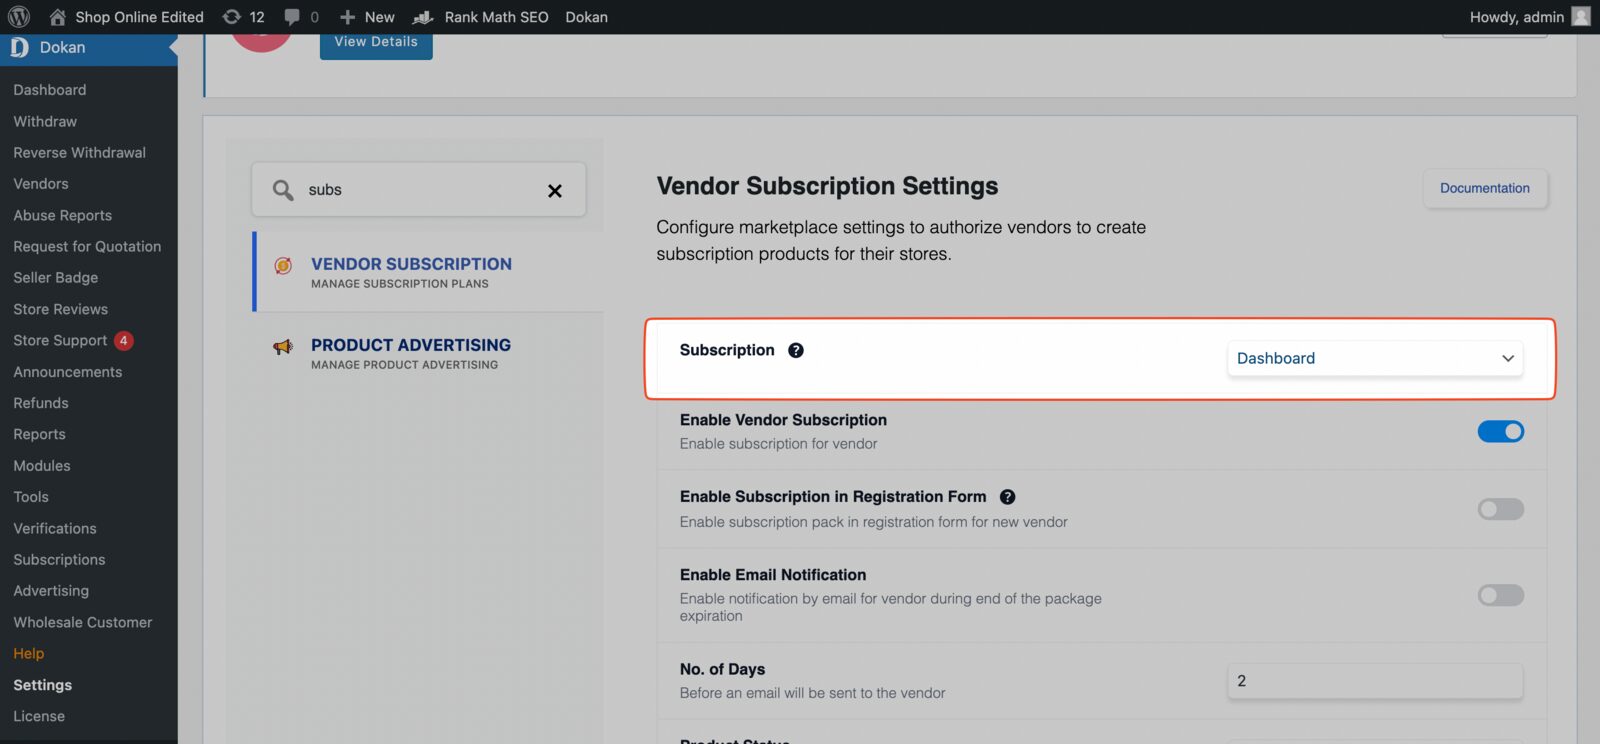The height and width of the screenshot is (744, 1600).
Task: Open the Dokan sidebar menu header
Action: coord(89,47)
